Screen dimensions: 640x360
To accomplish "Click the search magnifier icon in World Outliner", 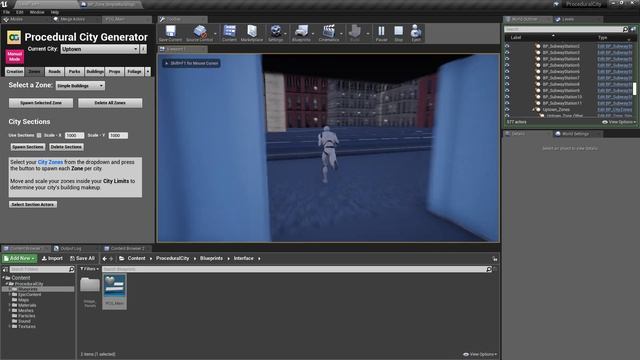I will tap(625, 29).
